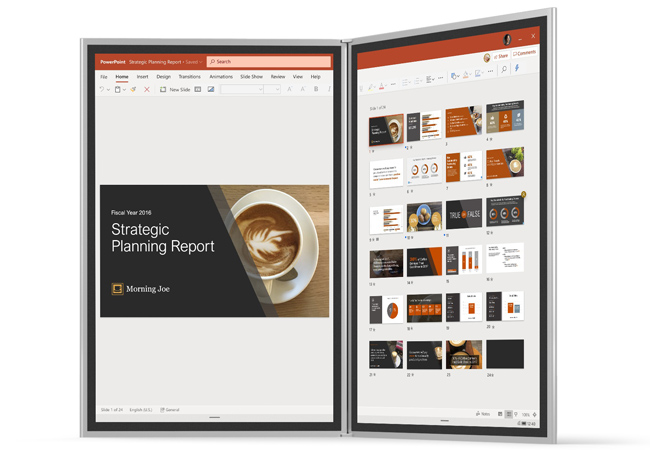Go to the Slide Show tab
The width and height of the screenshot is (650, 450).
(x=252, y=77)
